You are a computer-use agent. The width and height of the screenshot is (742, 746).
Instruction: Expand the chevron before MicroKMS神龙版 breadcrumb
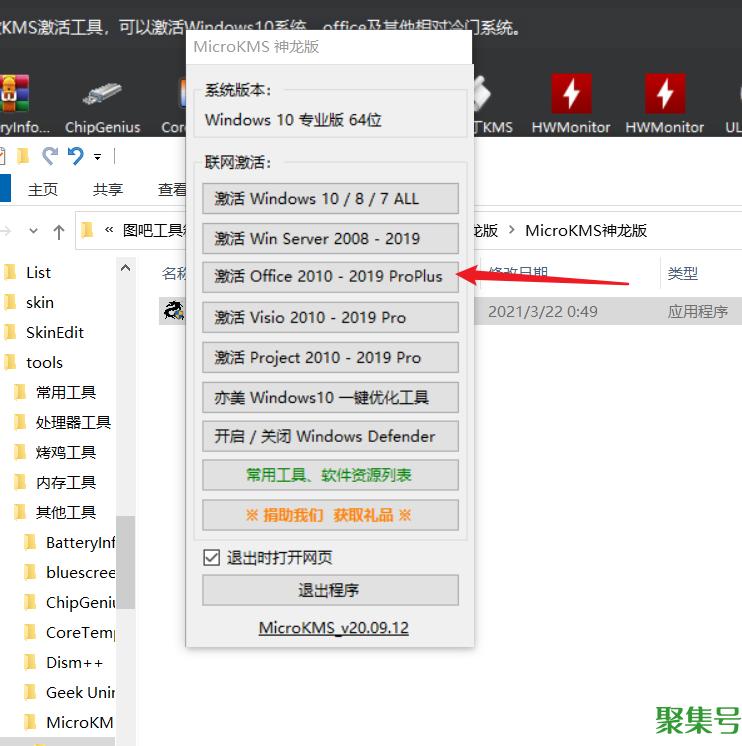(x=511, y=230)
